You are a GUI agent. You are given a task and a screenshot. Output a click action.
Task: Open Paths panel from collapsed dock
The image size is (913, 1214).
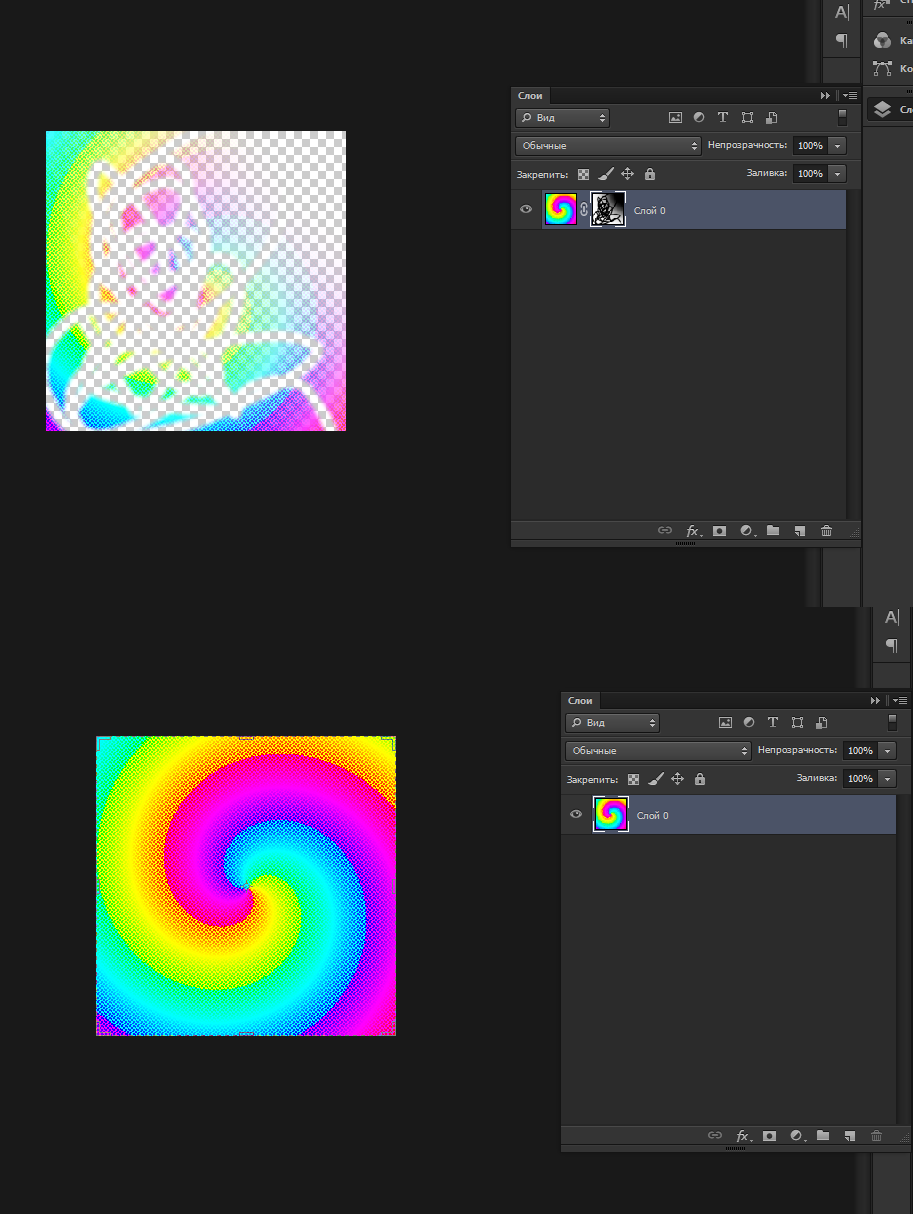point(882,69)
